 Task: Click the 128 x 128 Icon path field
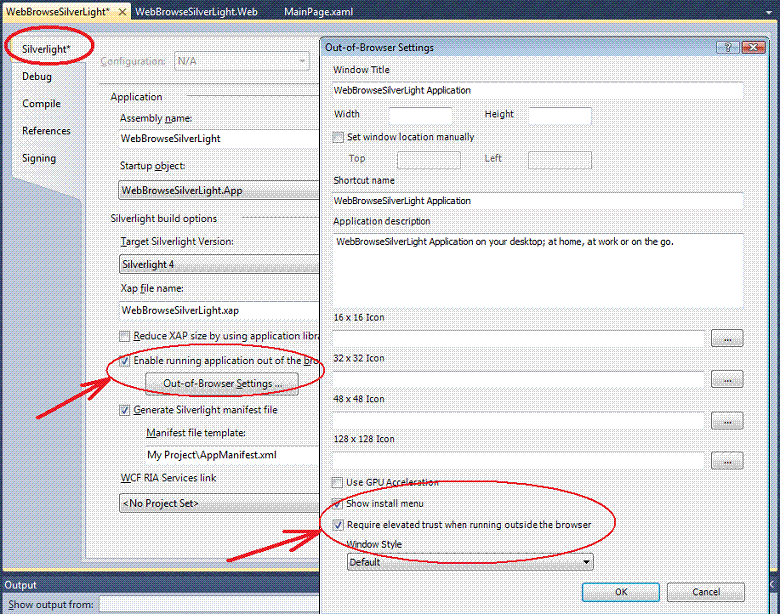coord(518,461)
